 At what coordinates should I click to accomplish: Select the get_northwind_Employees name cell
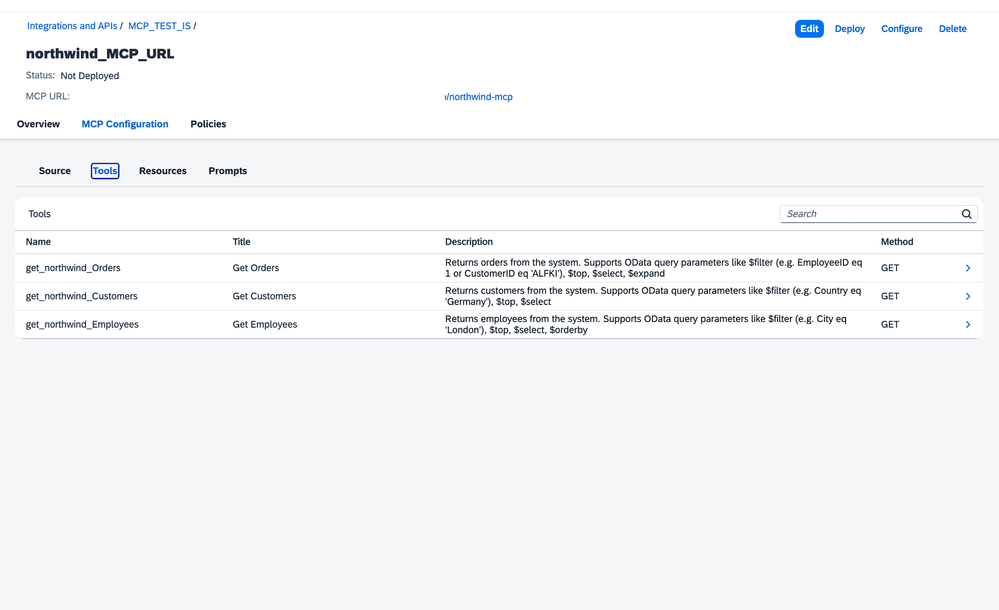[x=82, y=324]
